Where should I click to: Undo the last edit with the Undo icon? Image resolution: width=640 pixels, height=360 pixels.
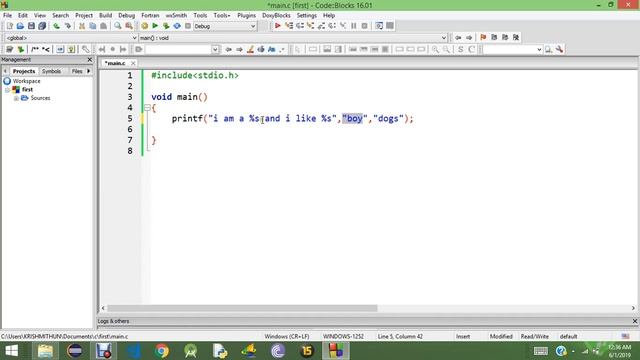[x=56, y=26]
